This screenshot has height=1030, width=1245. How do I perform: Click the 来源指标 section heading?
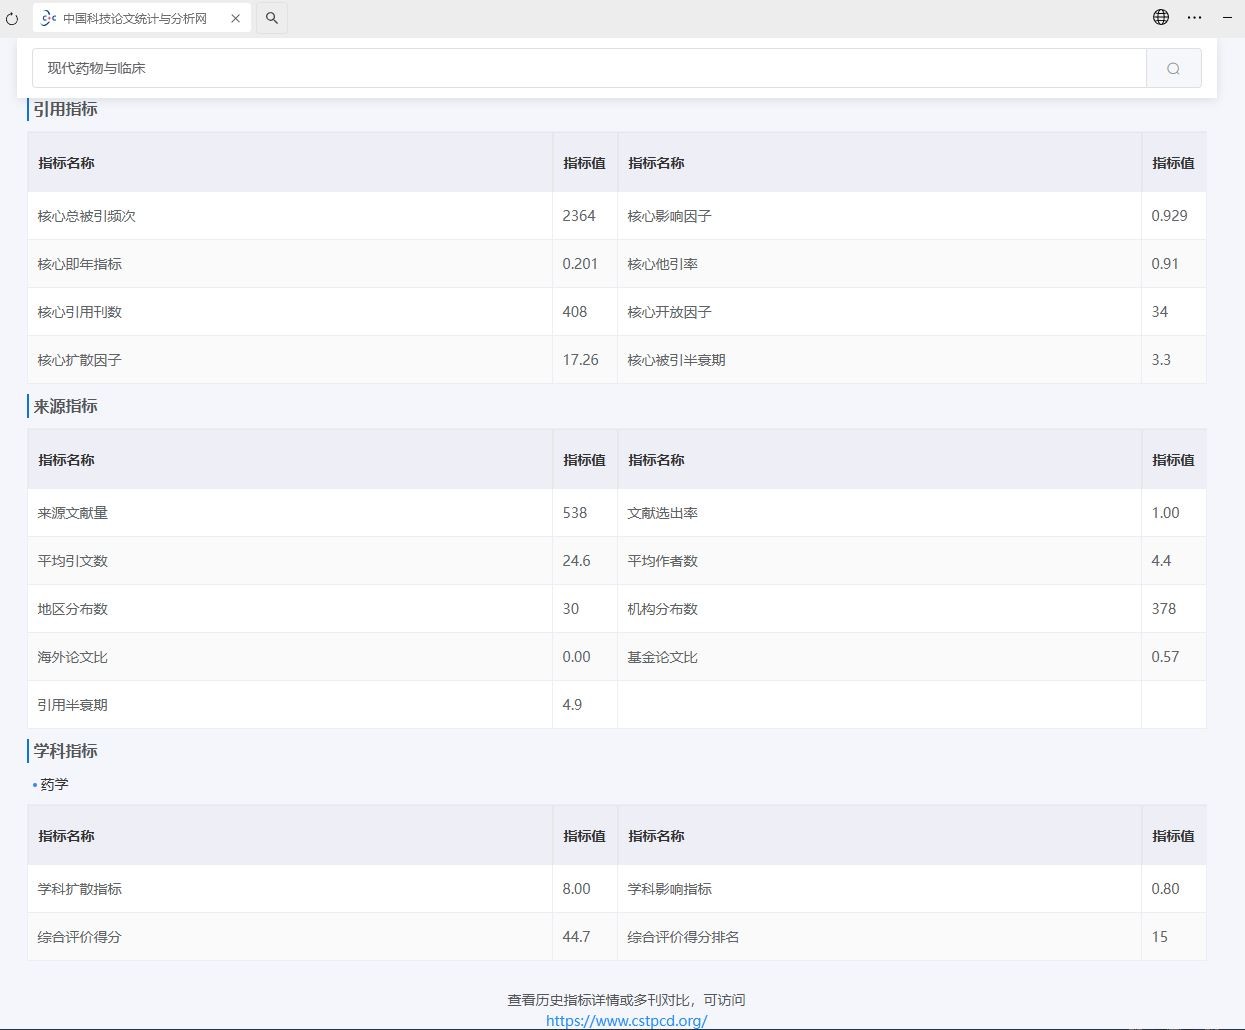[66, 406]
